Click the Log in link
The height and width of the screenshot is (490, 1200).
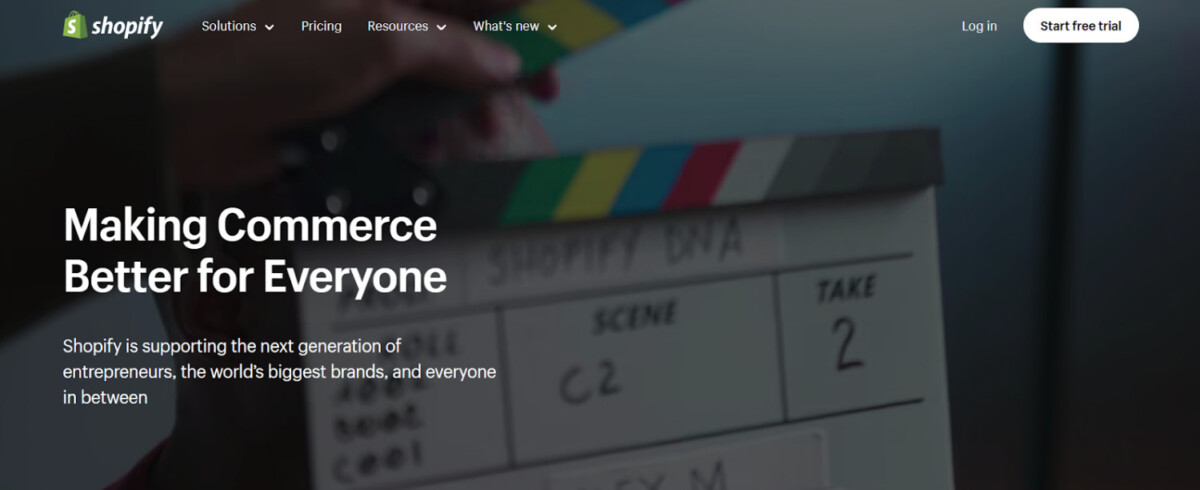[x=979, y=26]
